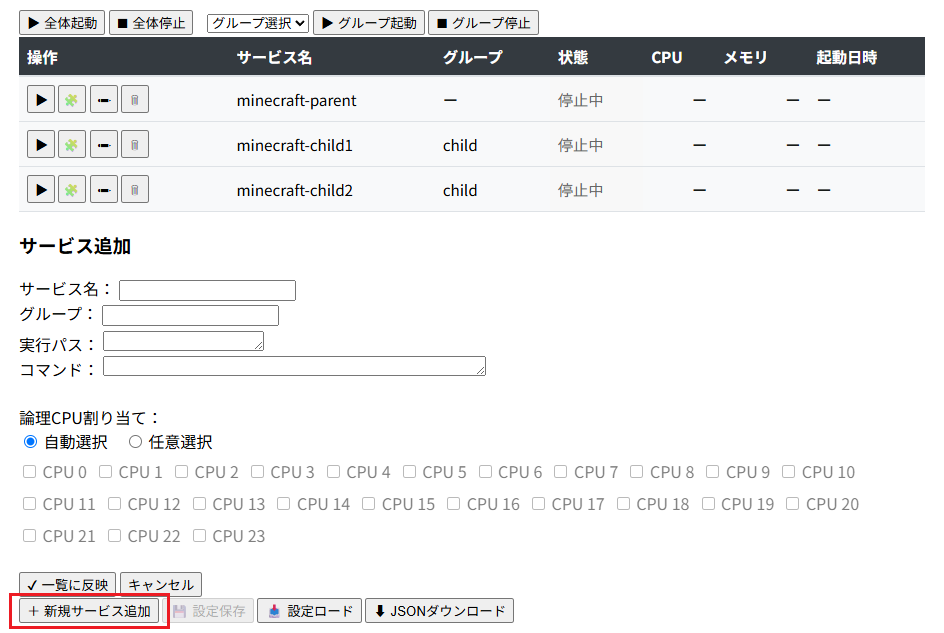Enable the CPU 23 checkbox
This screenshot has height=633, width=944.
coord(198,536)
